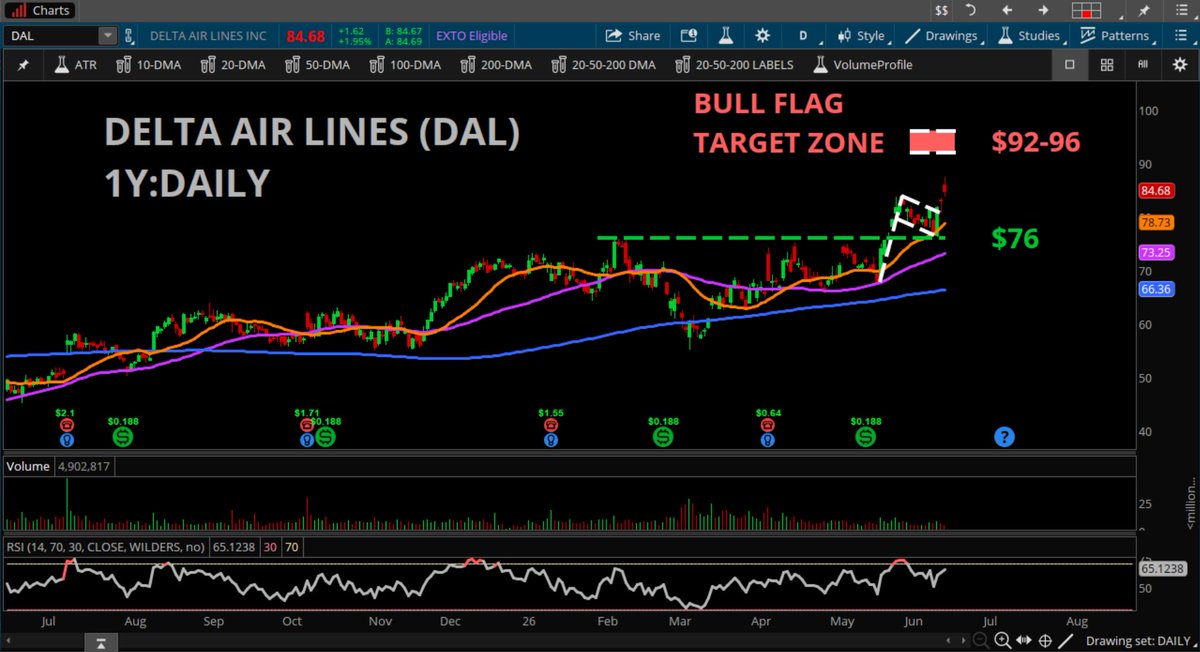The image size is (1200, 652).
Task: Pin the window using top-right pin icon
Action: pyautogui.click(x=1145, y=10)
